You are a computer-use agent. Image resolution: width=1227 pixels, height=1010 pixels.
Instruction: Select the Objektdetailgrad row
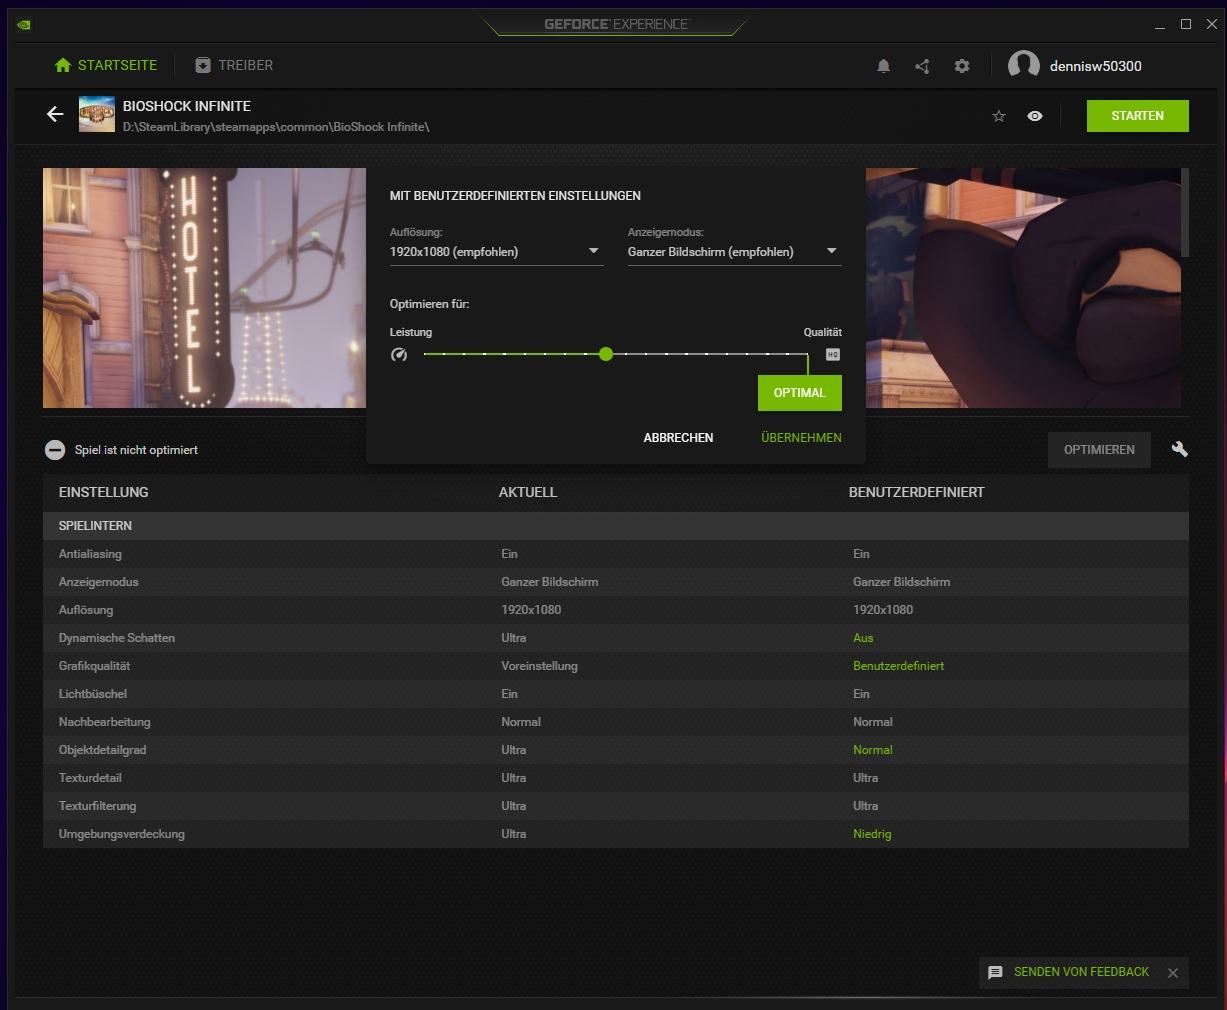616,750
